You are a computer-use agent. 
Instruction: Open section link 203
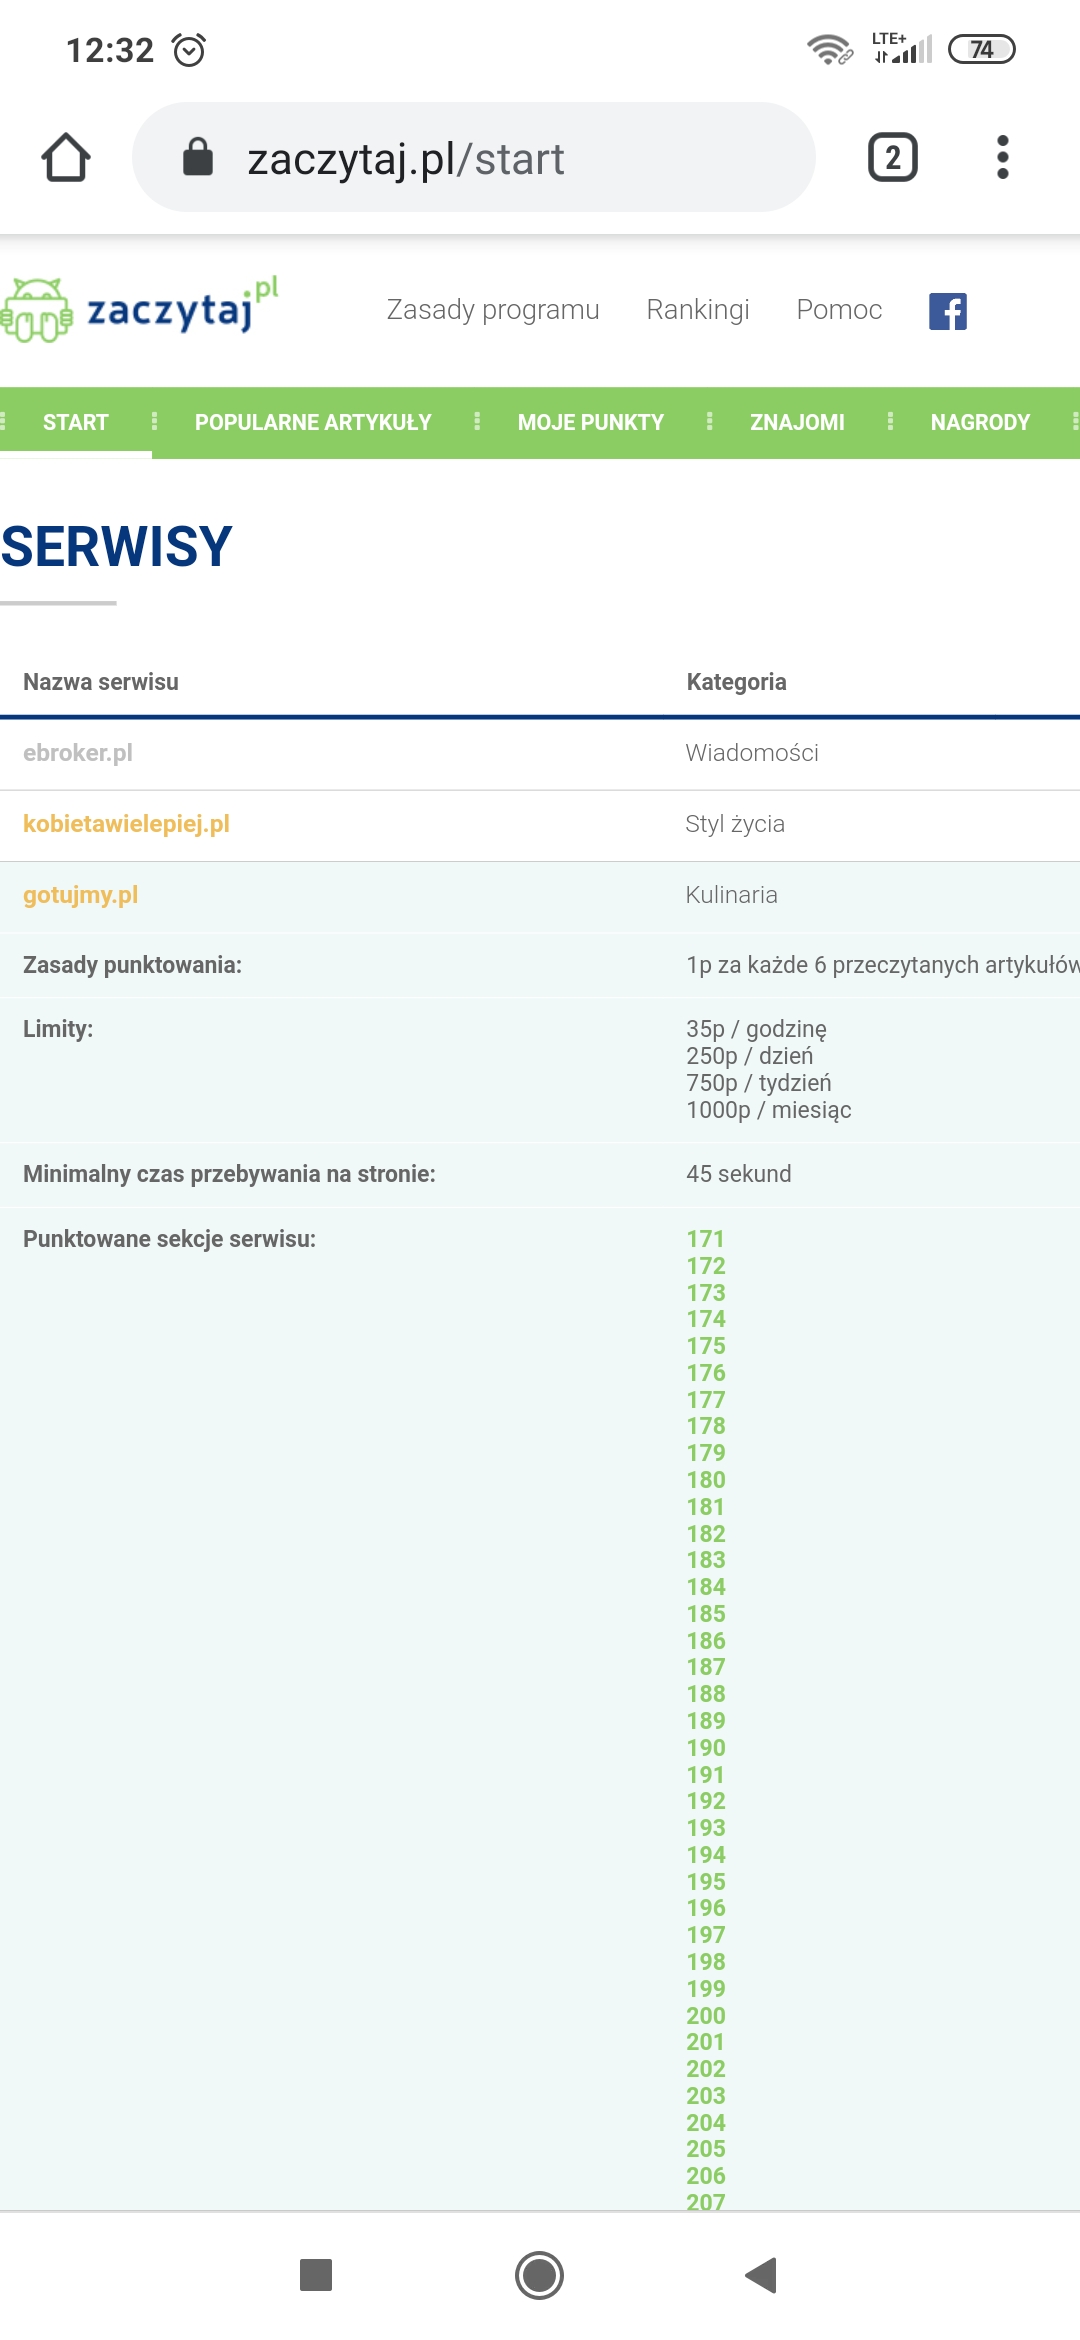705,2096
